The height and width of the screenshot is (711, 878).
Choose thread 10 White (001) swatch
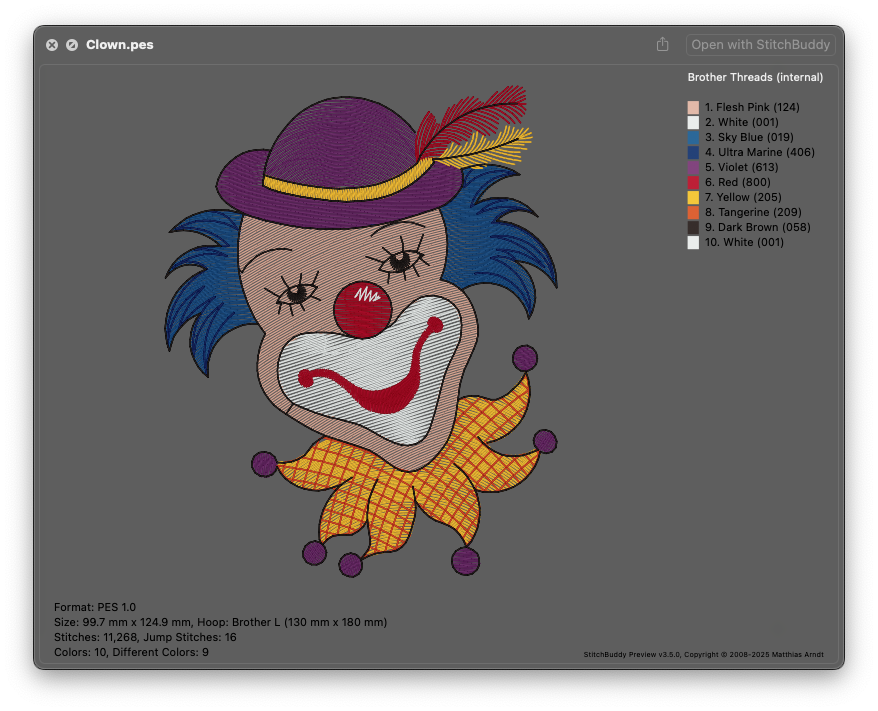(693, 242)
